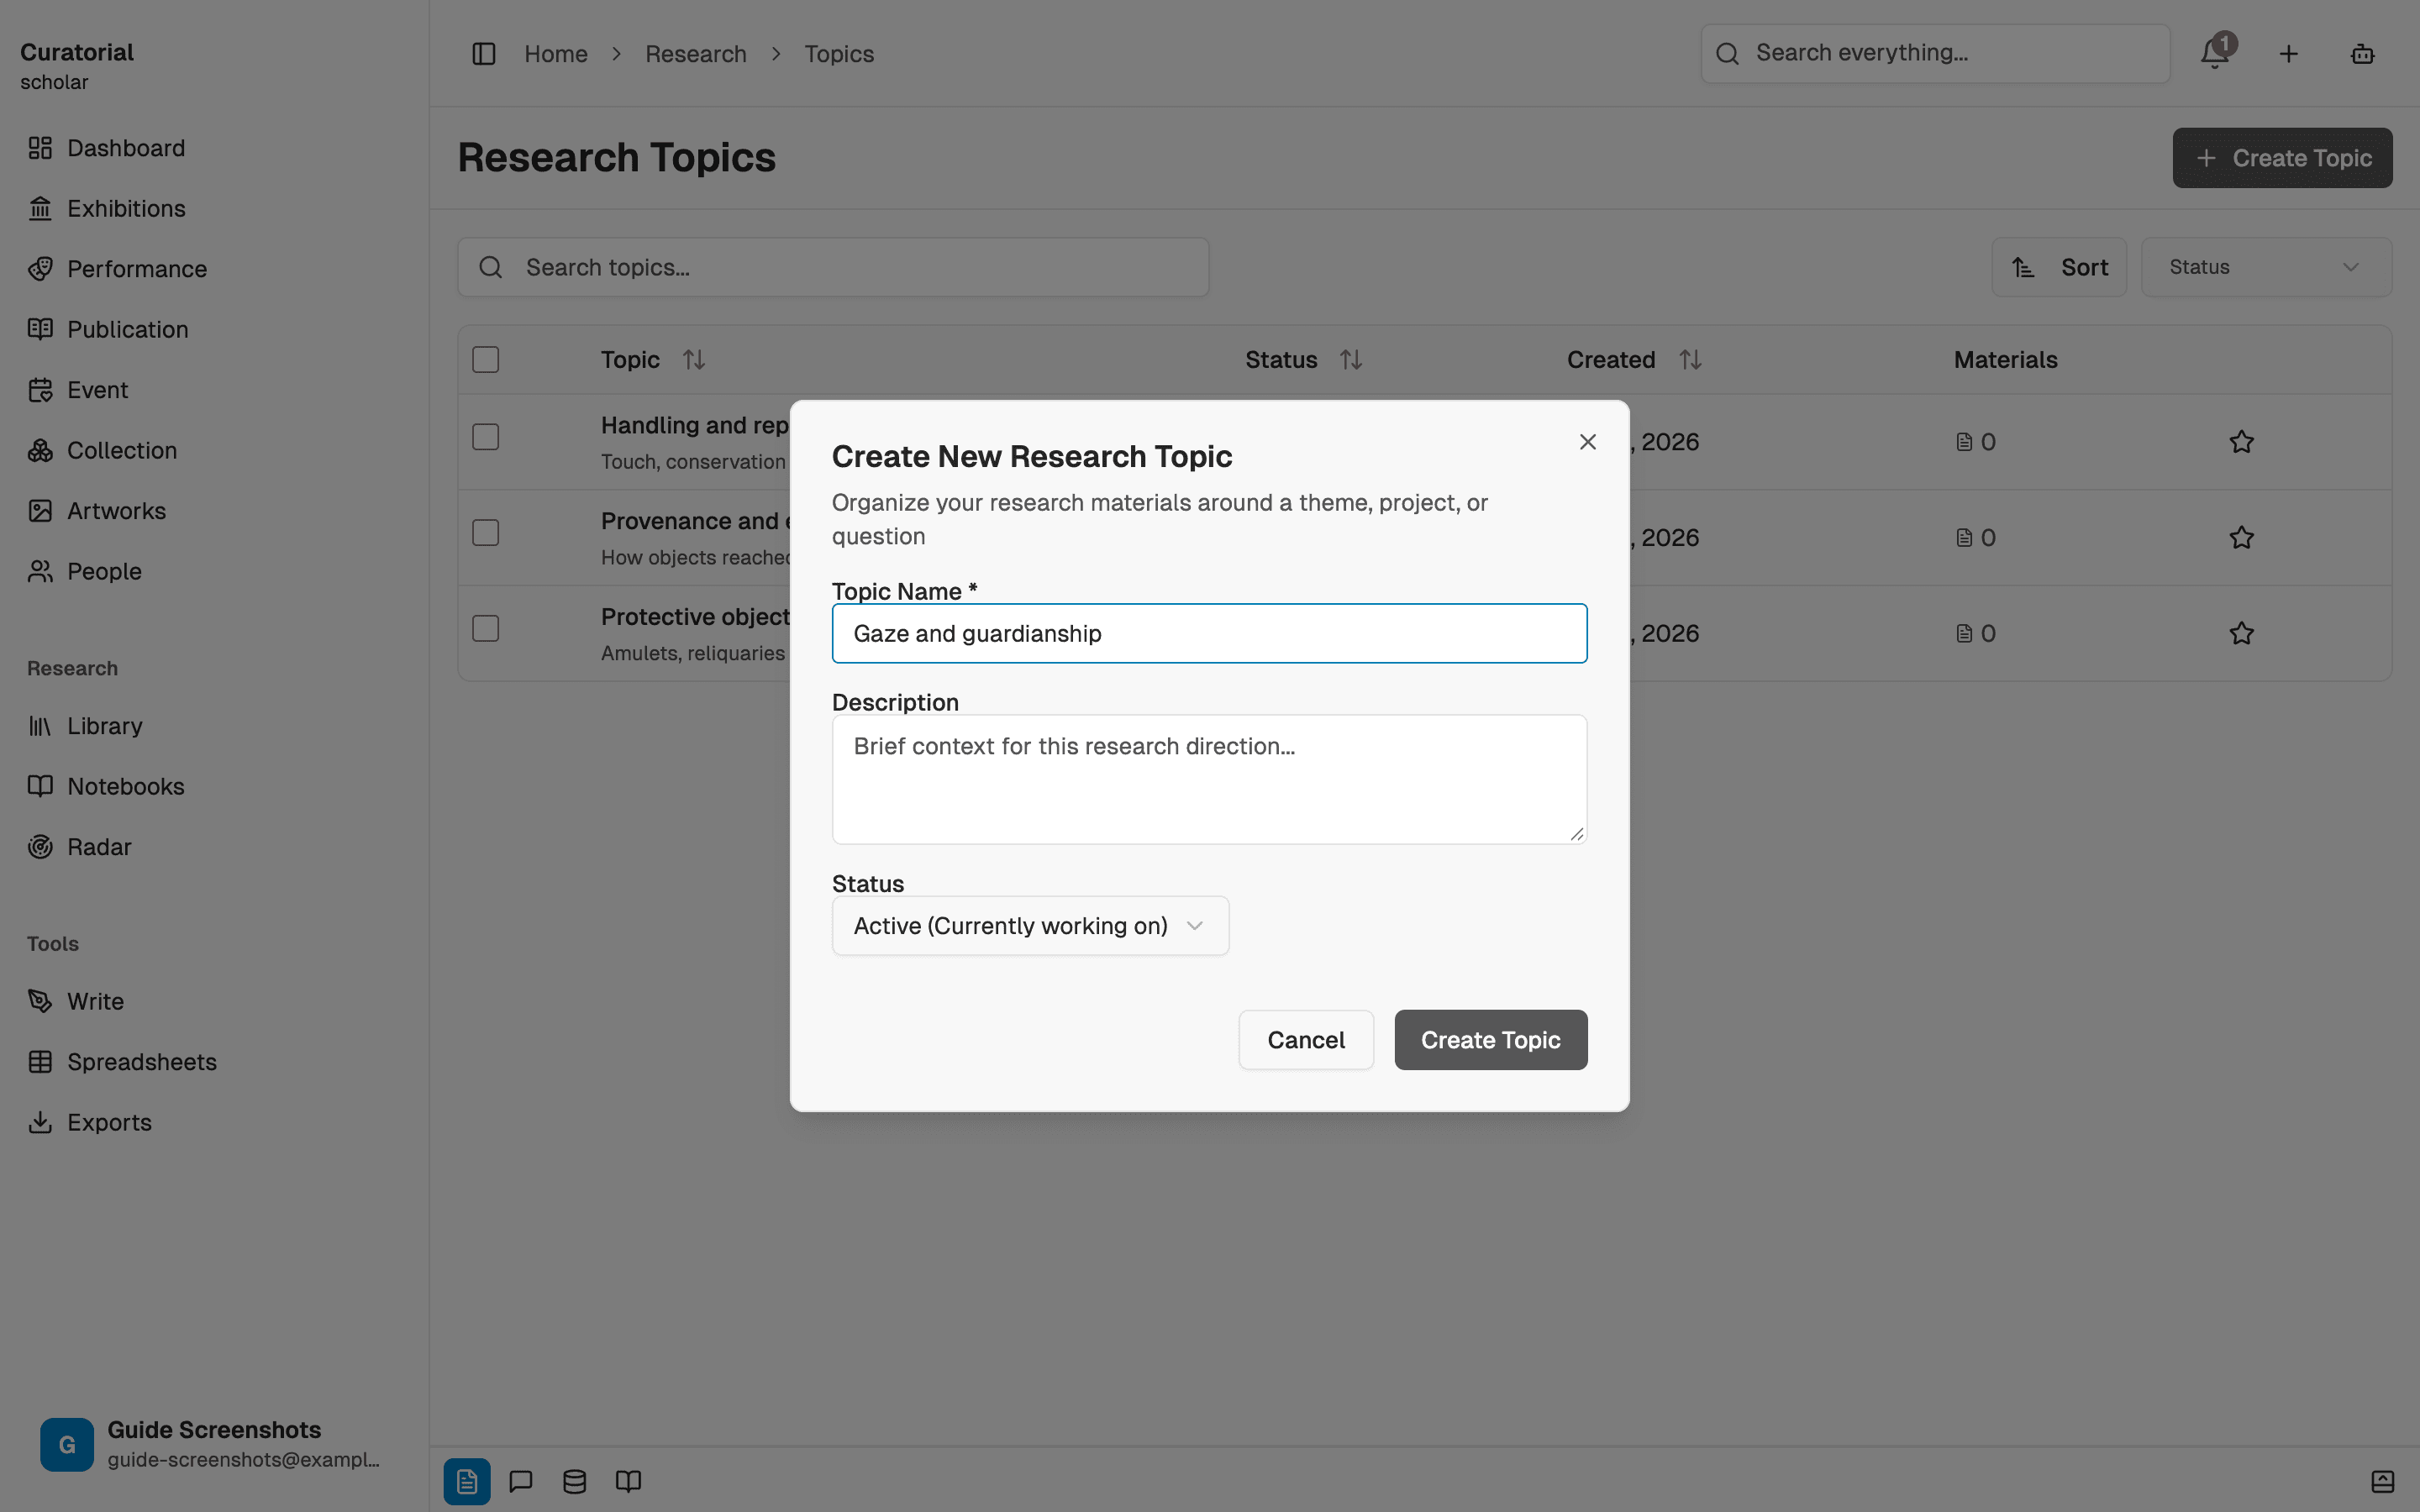This screenshot has height=1512, width=2420.
Task: Sort by Created column arrows
Action: 1690,360
